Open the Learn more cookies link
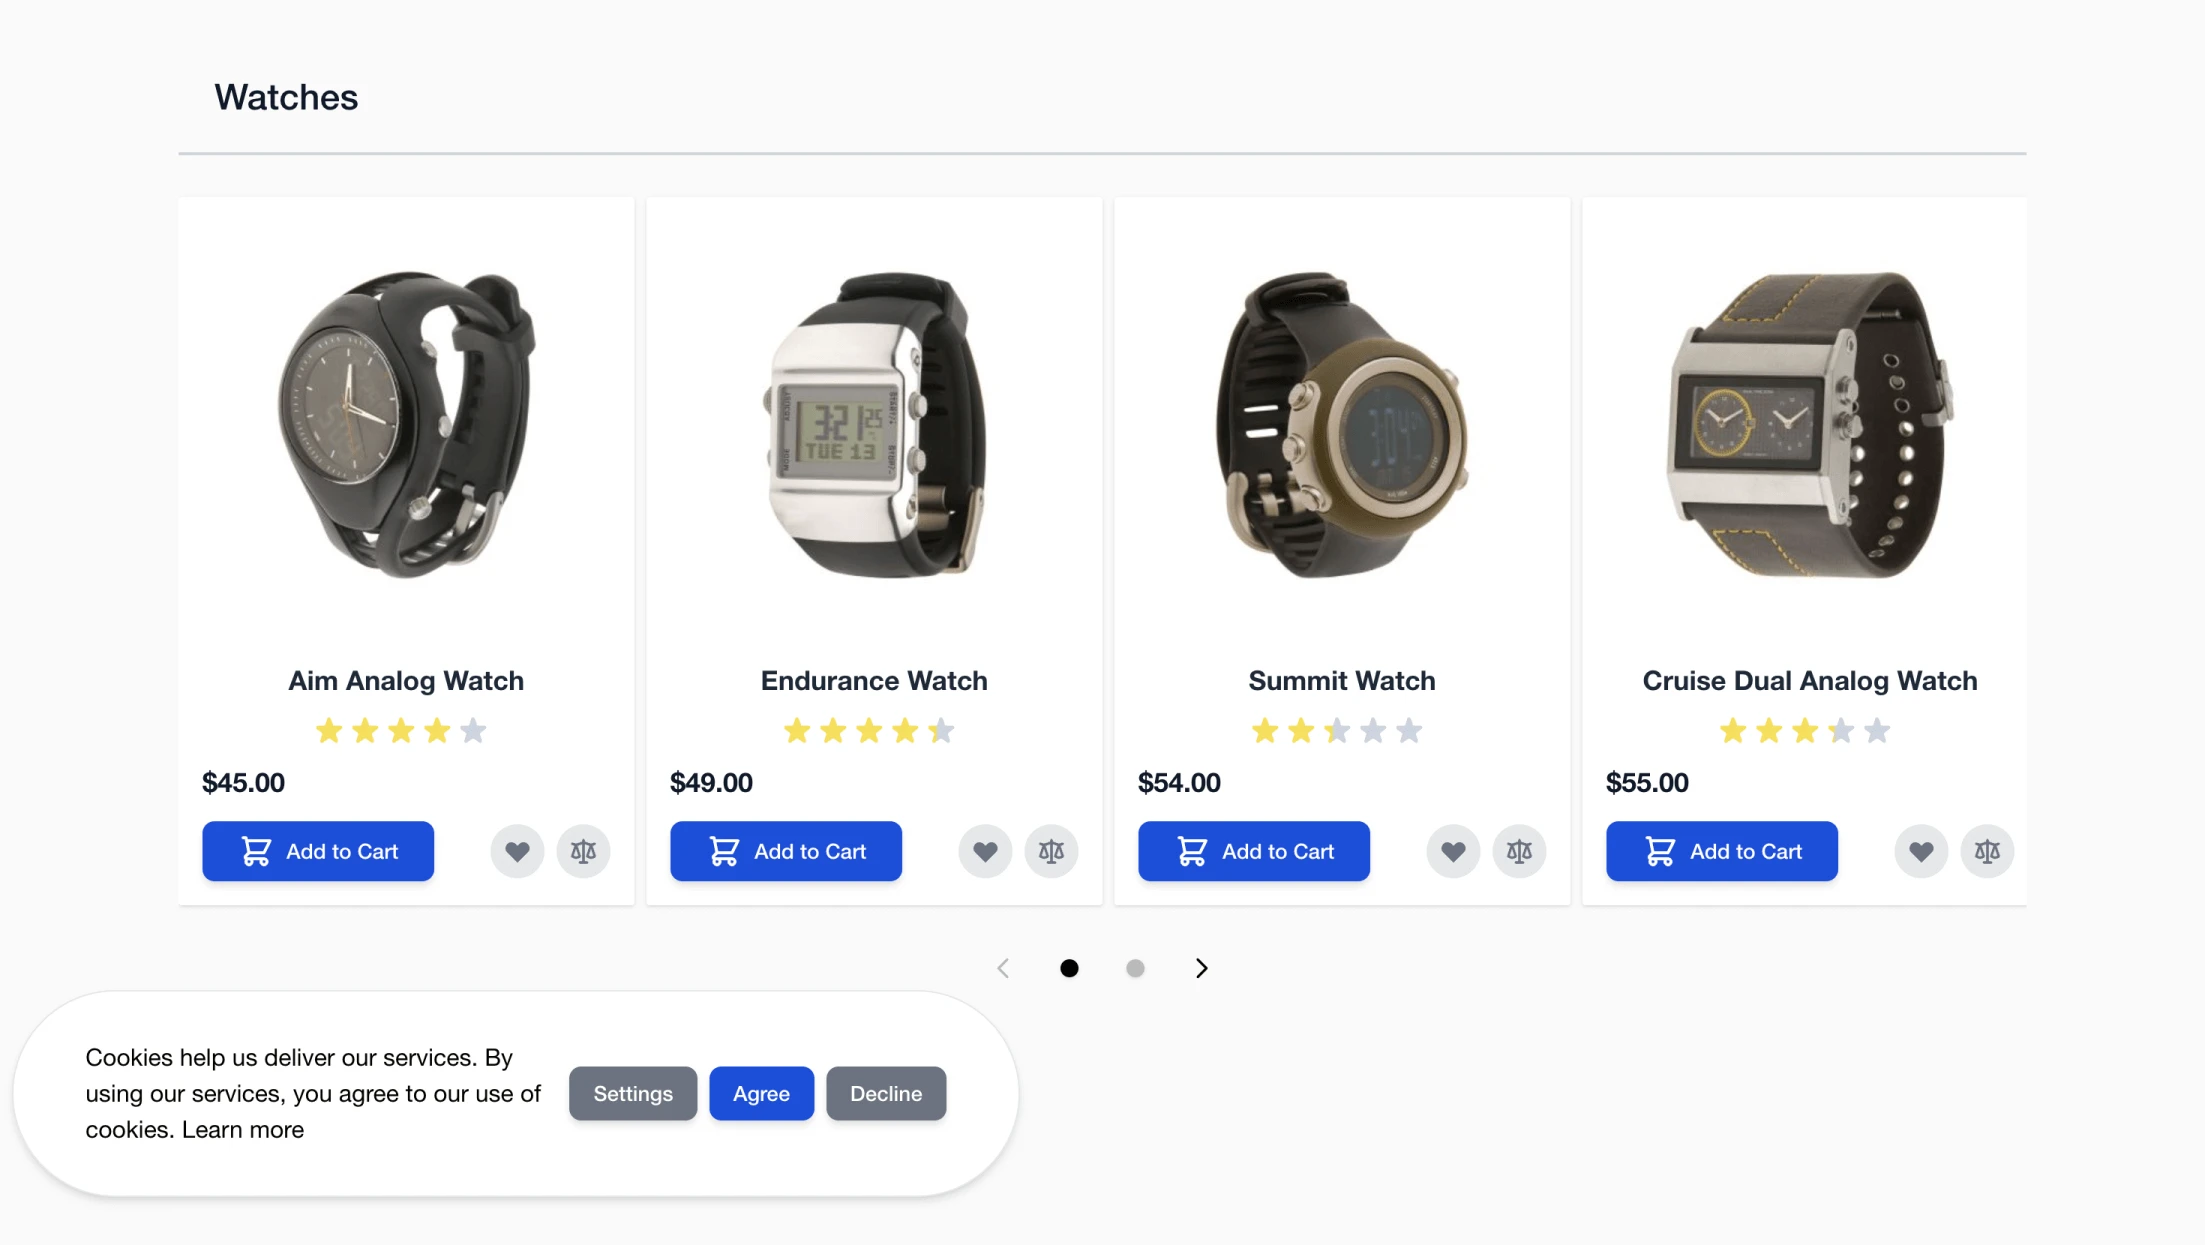 coord(243,1129)
